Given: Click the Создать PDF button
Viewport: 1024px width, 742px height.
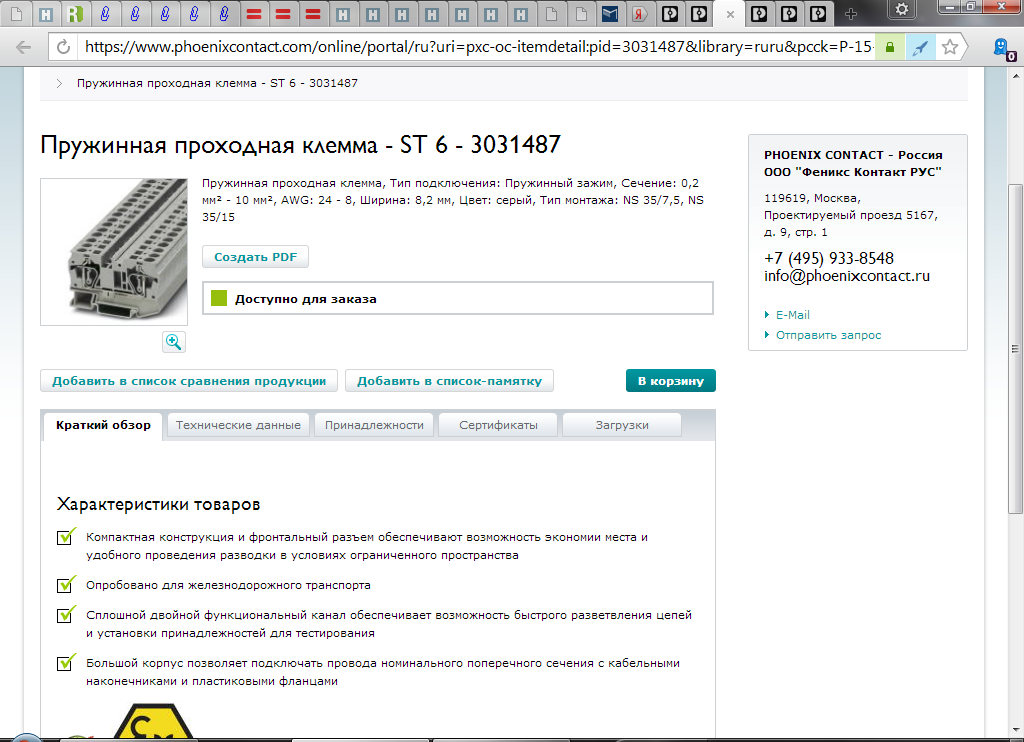Looking at the screenshot, I should point(255,257).
